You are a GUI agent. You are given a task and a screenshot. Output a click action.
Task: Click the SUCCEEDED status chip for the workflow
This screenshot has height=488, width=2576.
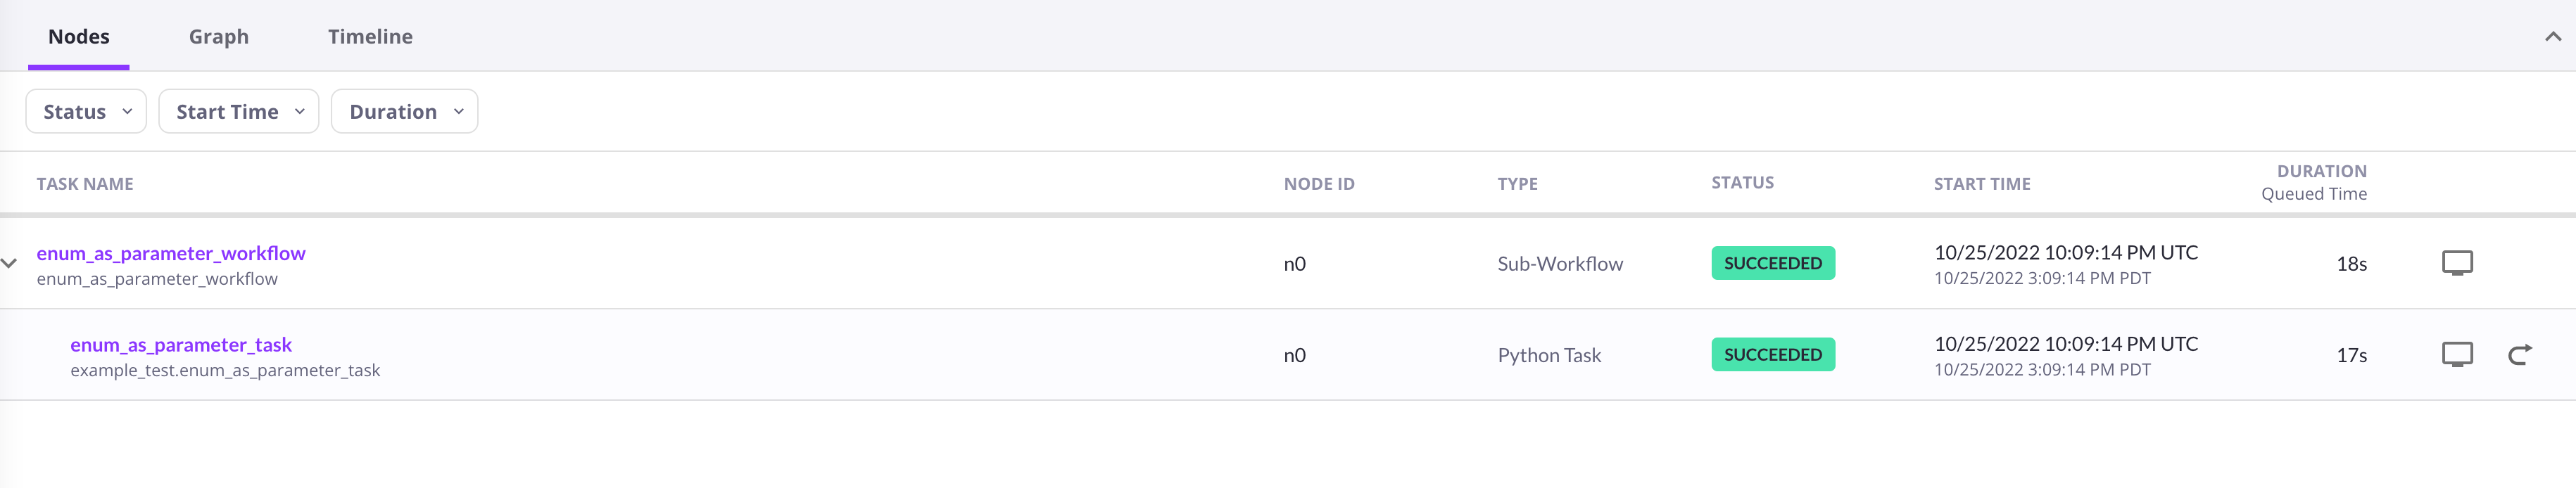click(x=1772, y=262)
